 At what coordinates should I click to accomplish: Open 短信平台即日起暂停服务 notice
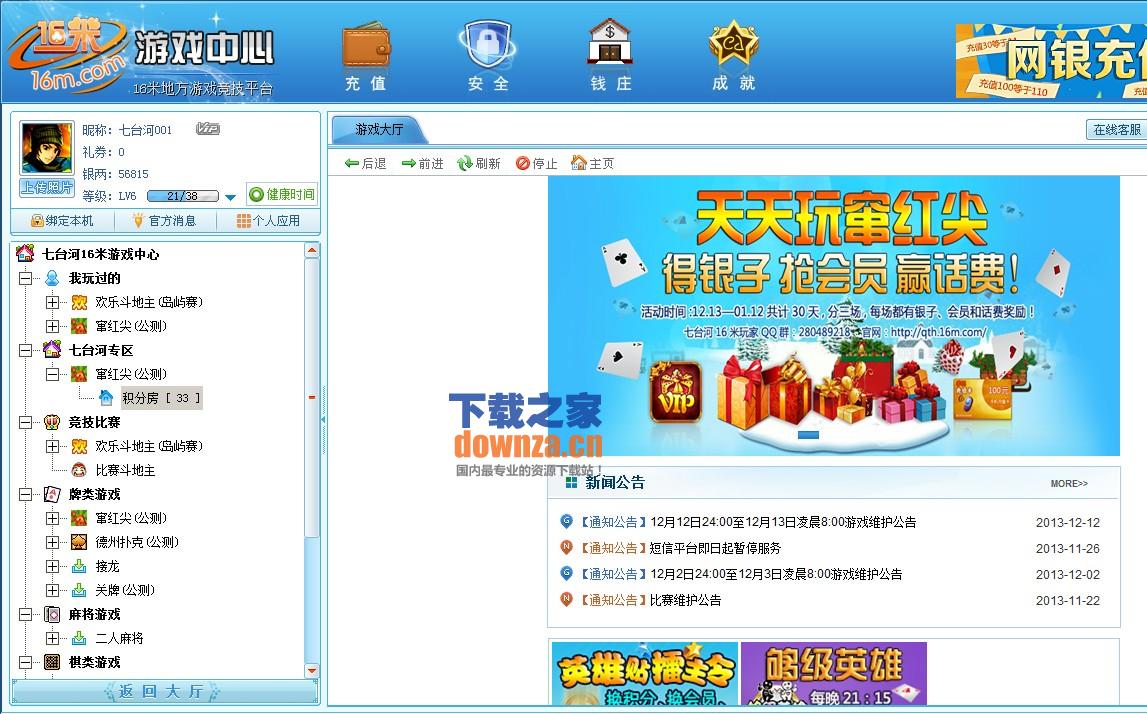tap(715, 549)
